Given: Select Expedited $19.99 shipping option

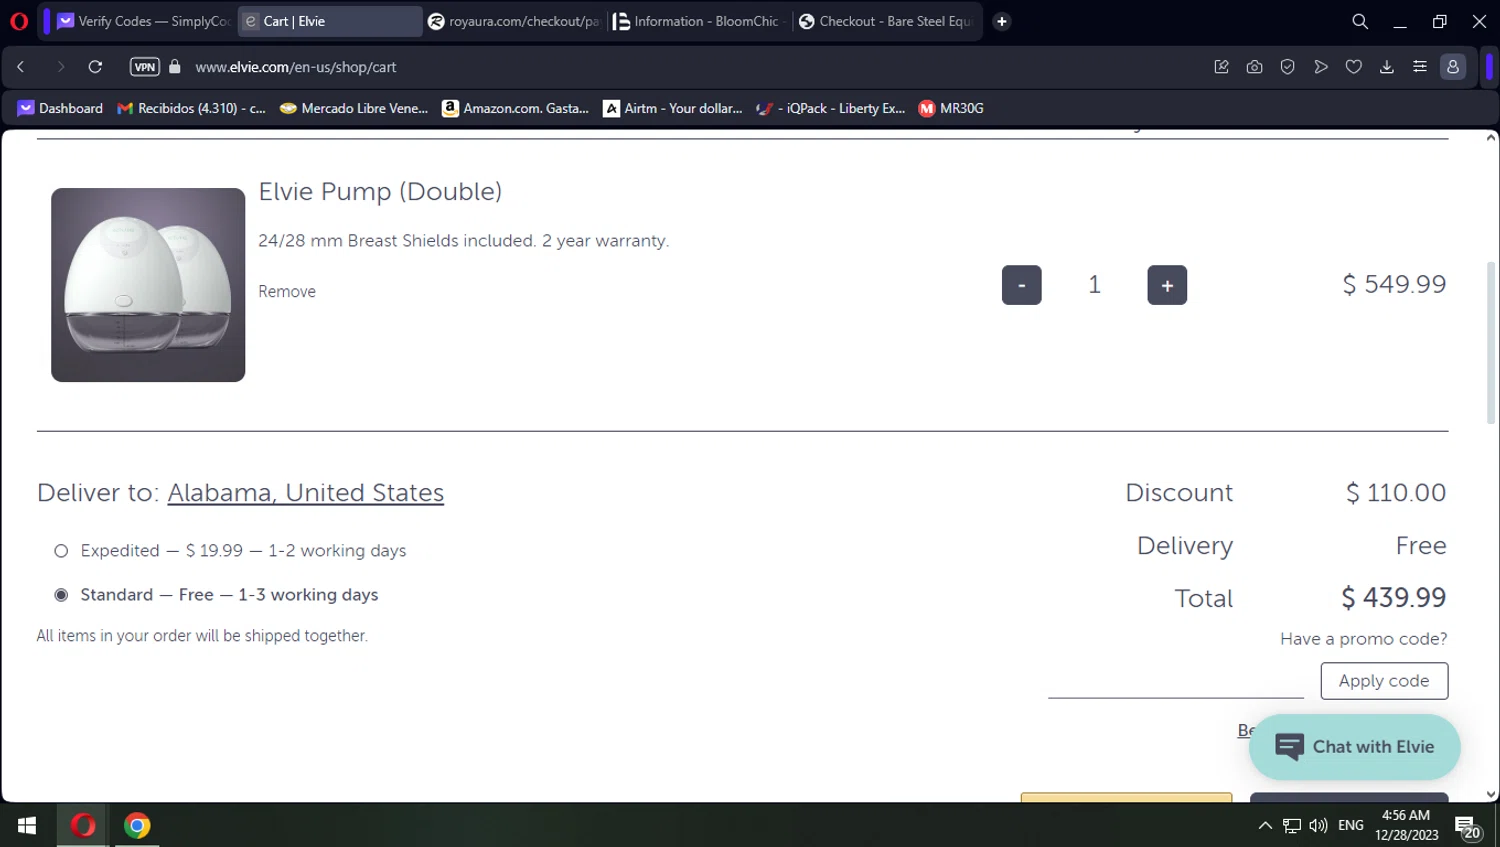Looking at the screenshot, I should pos(61,551).
